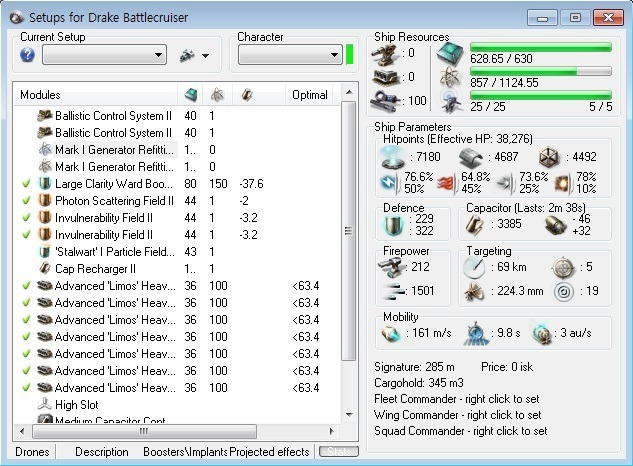Viewport: 633px width, 466px height.
Task: Click the module list vertical scrollbar thumb
Action: pos(349,231)
